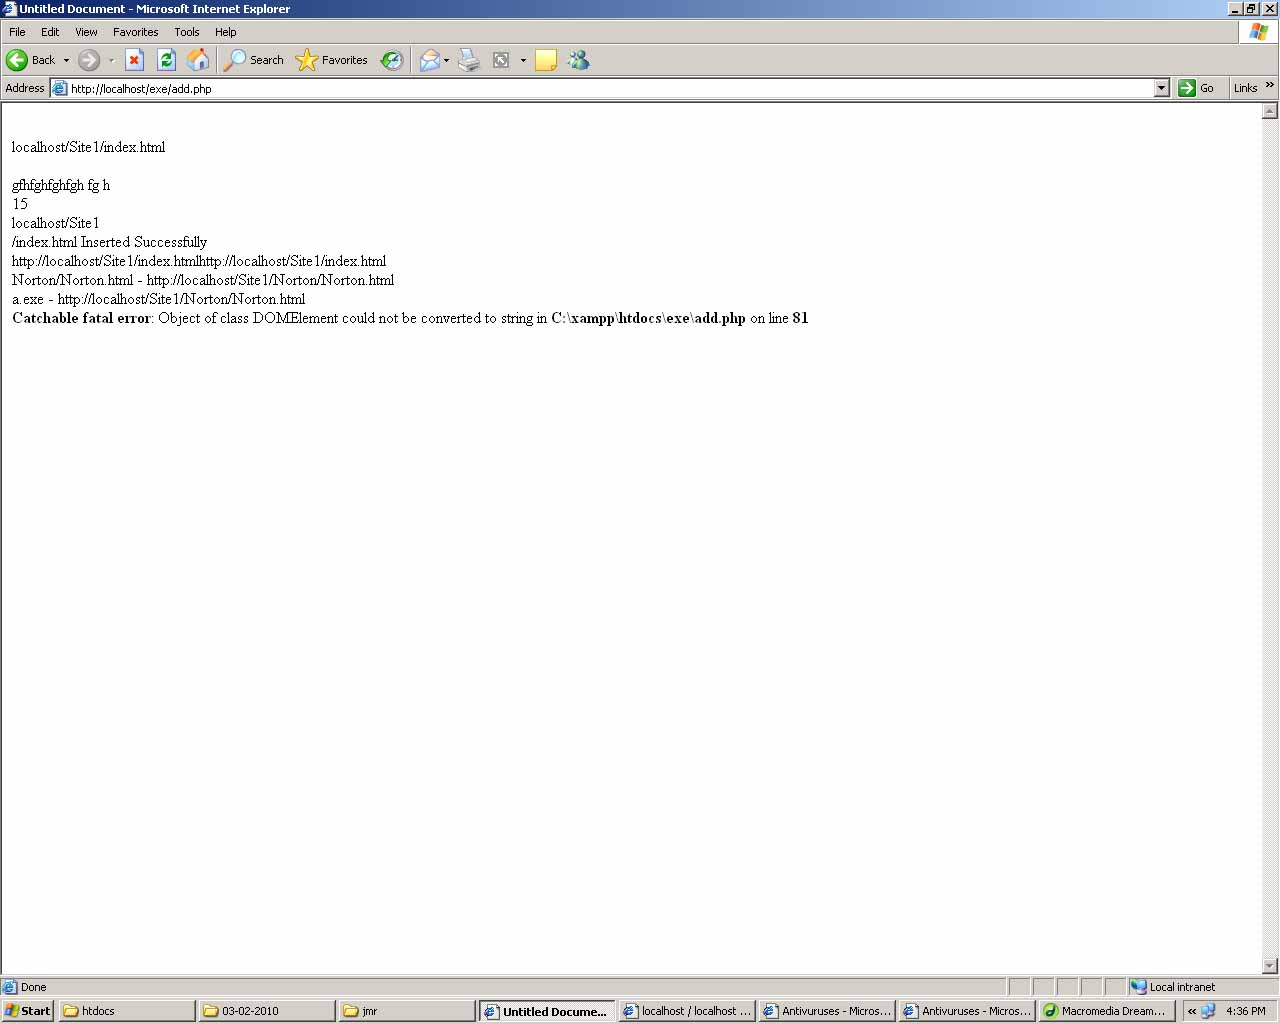The width and height of the screenshot is (1280, 1024).
Task: Launch Messenger from the toolbar icon
Action: [578, 60]
